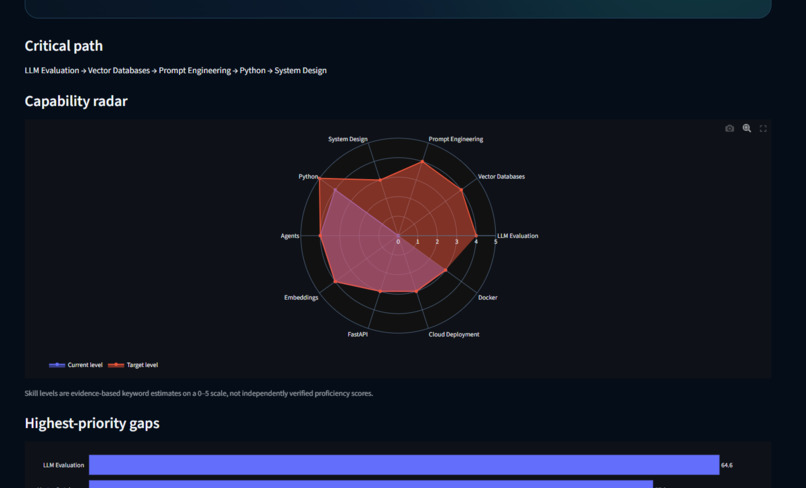This screenshot has width=806, height=488.
Task: Toggle the Target level legend entry
Action: (x=133, y=365)
